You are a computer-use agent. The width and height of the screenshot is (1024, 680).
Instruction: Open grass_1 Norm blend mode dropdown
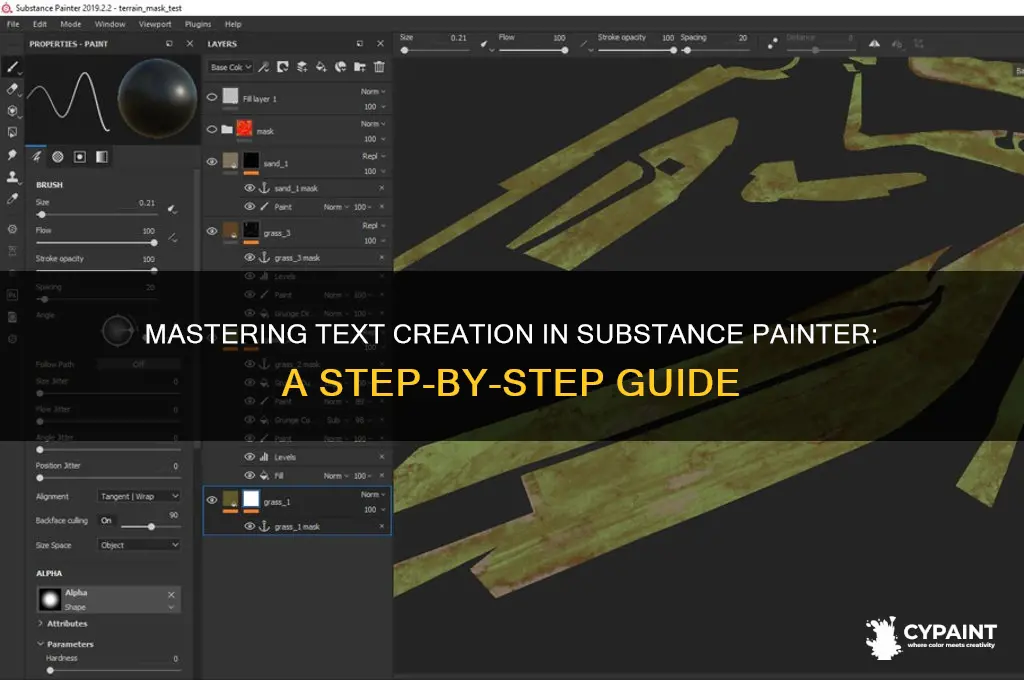[x=373, y=494]
